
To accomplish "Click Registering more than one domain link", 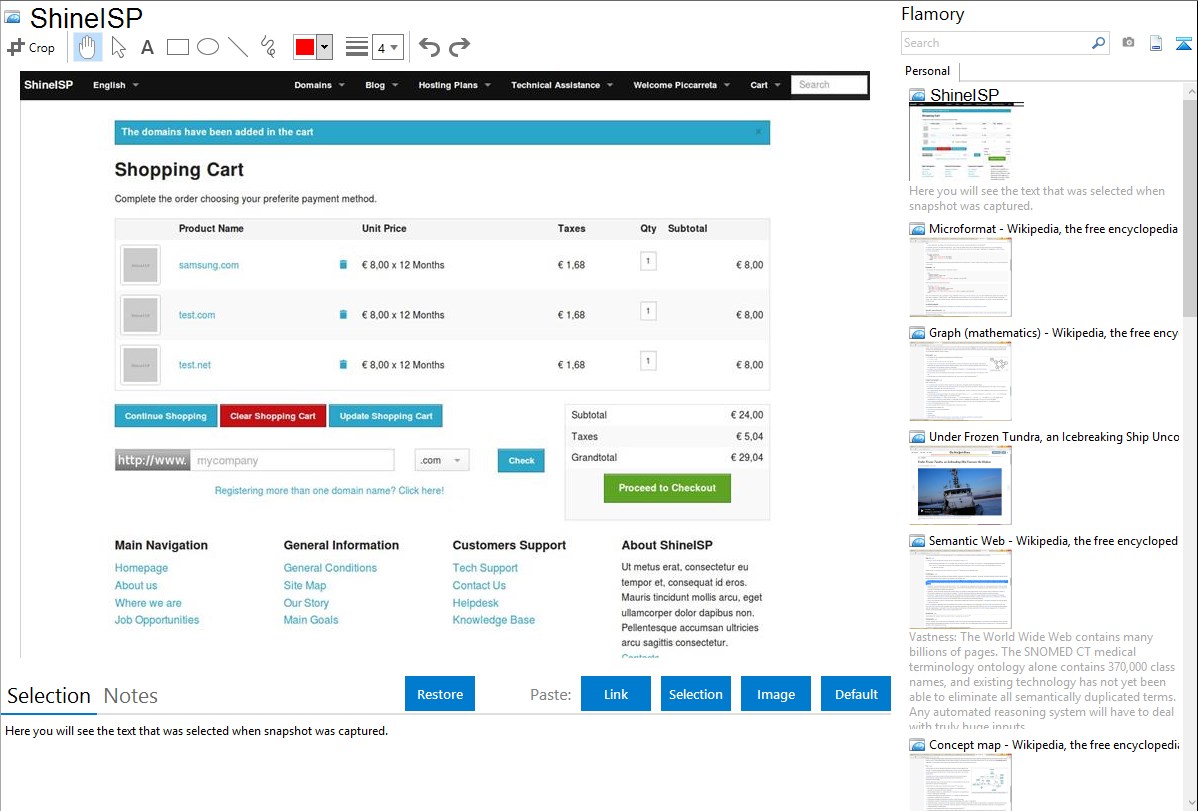I will point(329,491).
